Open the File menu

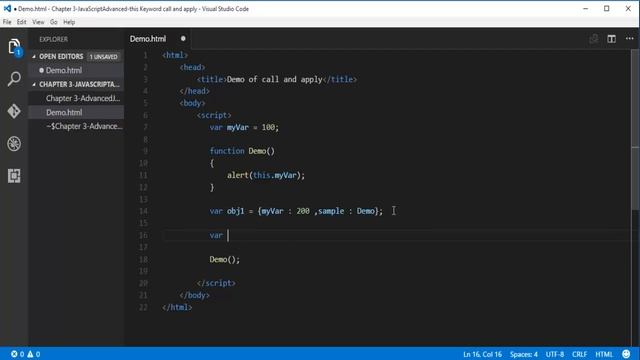7,22
